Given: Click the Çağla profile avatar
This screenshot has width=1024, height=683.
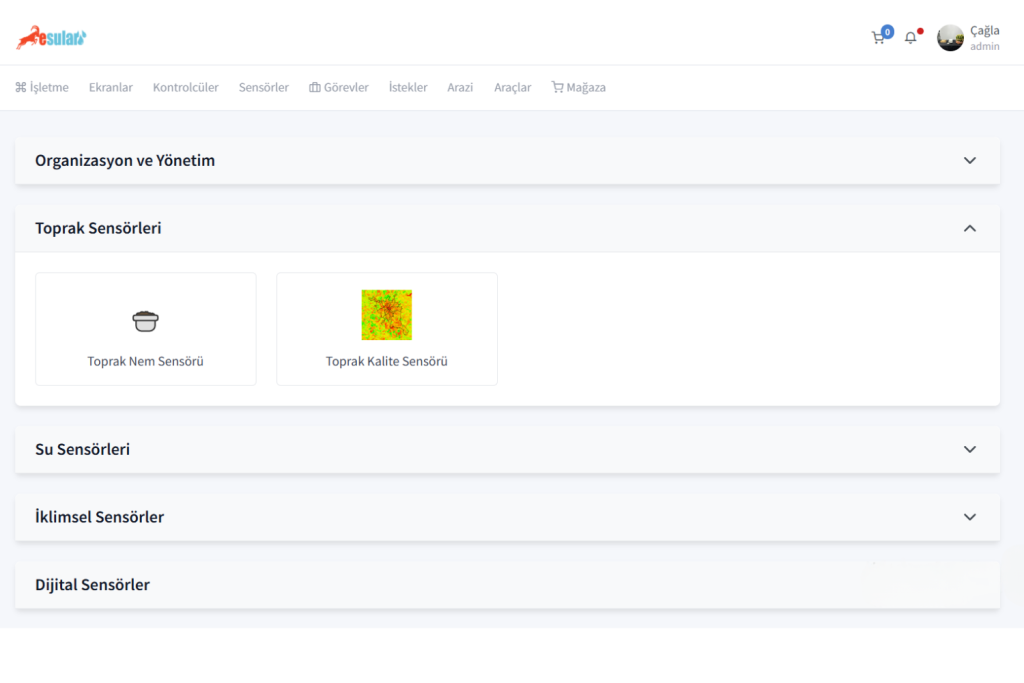Looking at the screenshot, I should click(x=950, y=38).
